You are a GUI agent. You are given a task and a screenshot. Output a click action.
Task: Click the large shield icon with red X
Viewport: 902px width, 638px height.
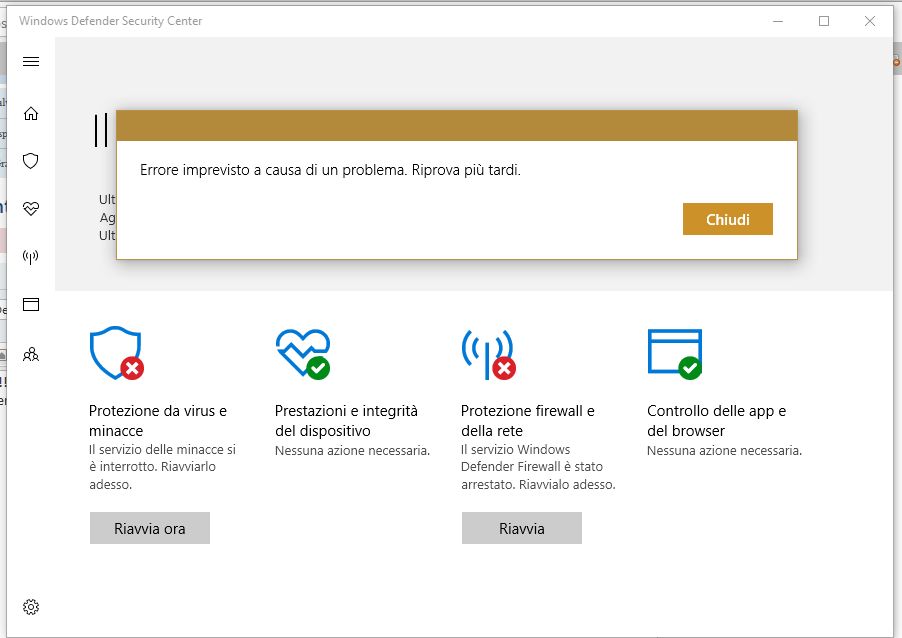[x=117, y=353]
